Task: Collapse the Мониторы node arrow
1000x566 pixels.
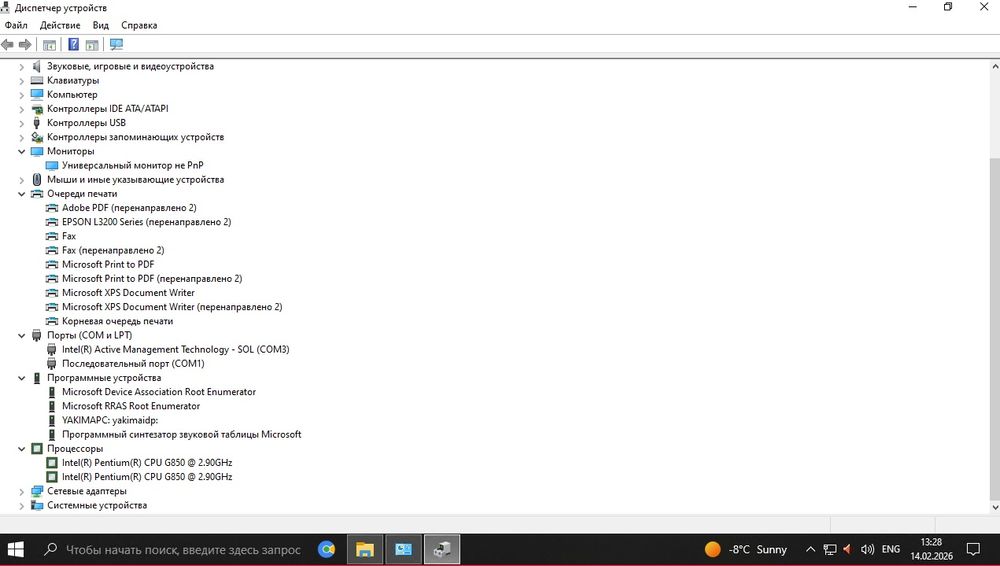Action: tap(22, 152)
